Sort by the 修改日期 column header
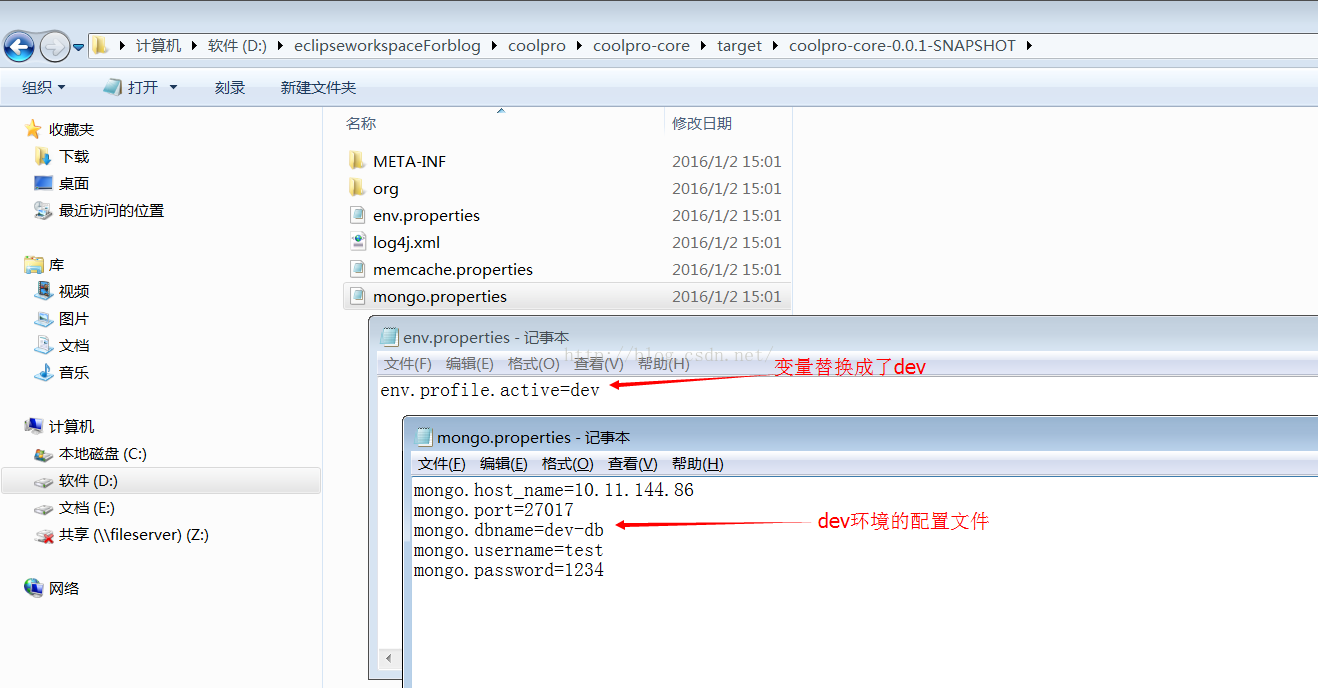The height and width of the screenshot is (688, 1318). pyautogui.click(x=702, y=124)
